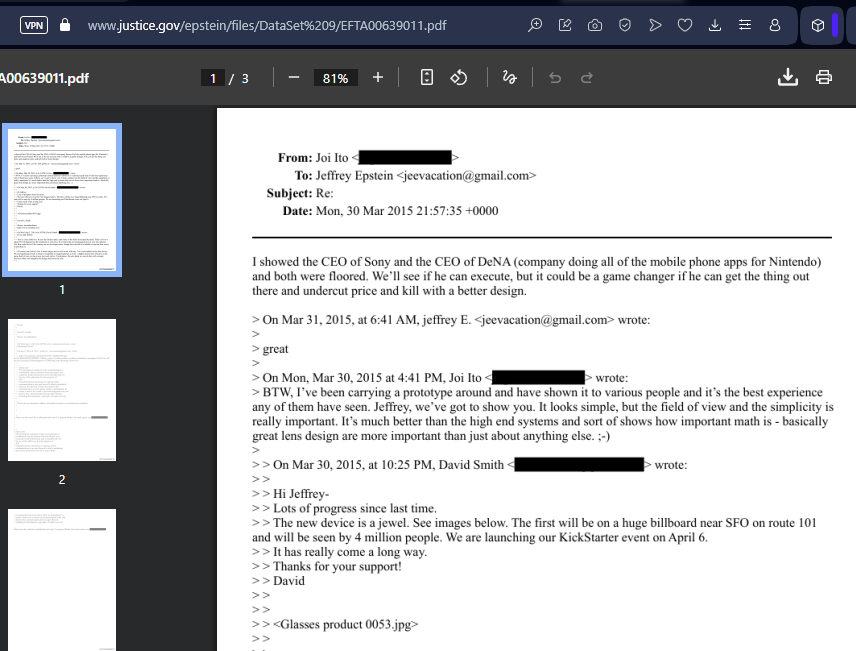Click the "Thanks for your support!" line
Viewport: 856px width, 651px height.
tap(337, 566)
